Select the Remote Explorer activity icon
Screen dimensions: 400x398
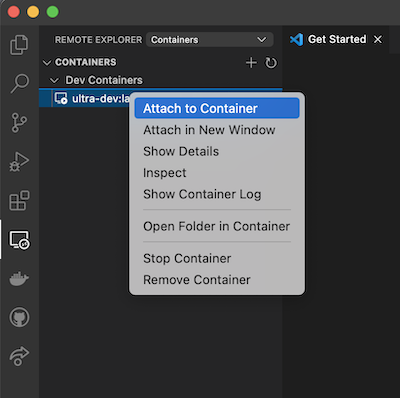pyautogui.click(x=19, y=240)
